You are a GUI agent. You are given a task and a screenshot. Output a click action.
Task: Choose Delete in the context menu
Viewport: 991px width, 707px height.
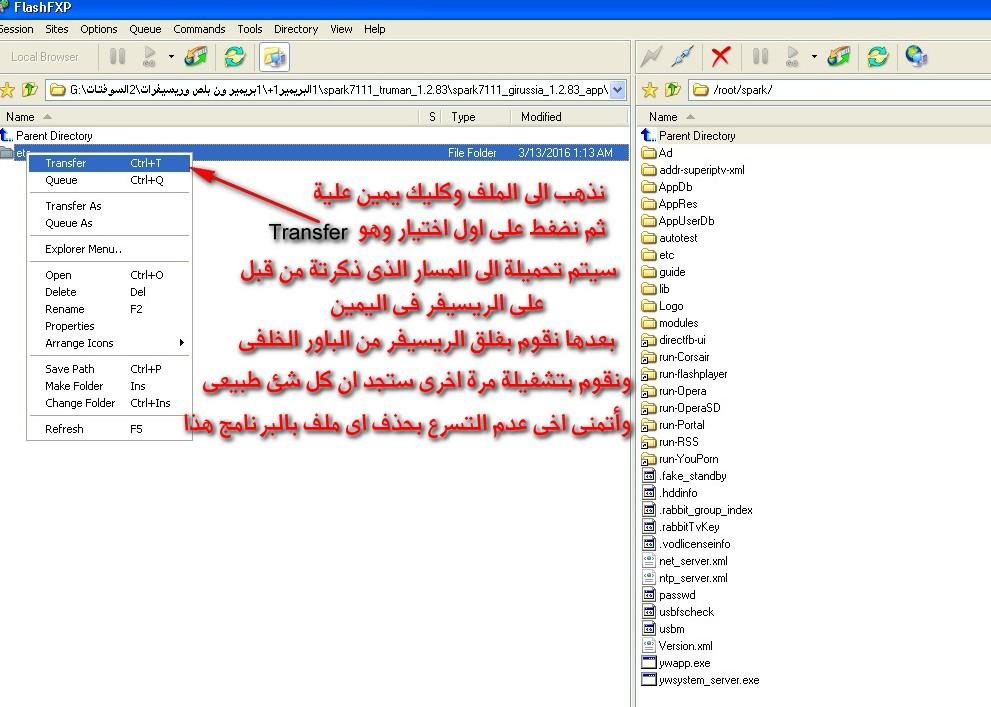tap(109, 292)
